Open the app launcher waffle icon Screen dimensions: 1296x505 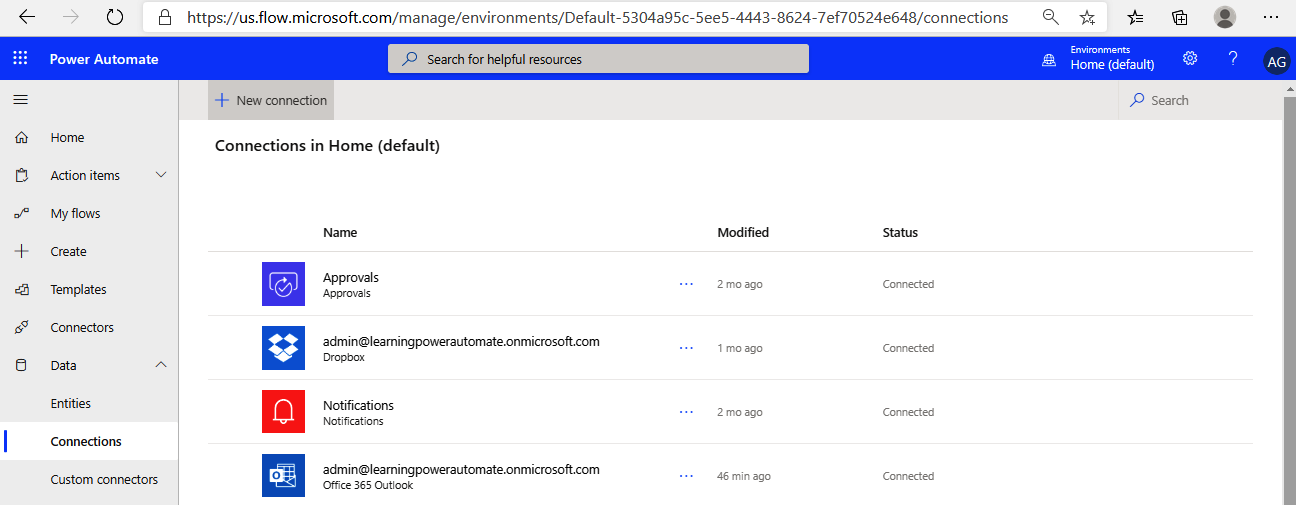click(20, 59)
